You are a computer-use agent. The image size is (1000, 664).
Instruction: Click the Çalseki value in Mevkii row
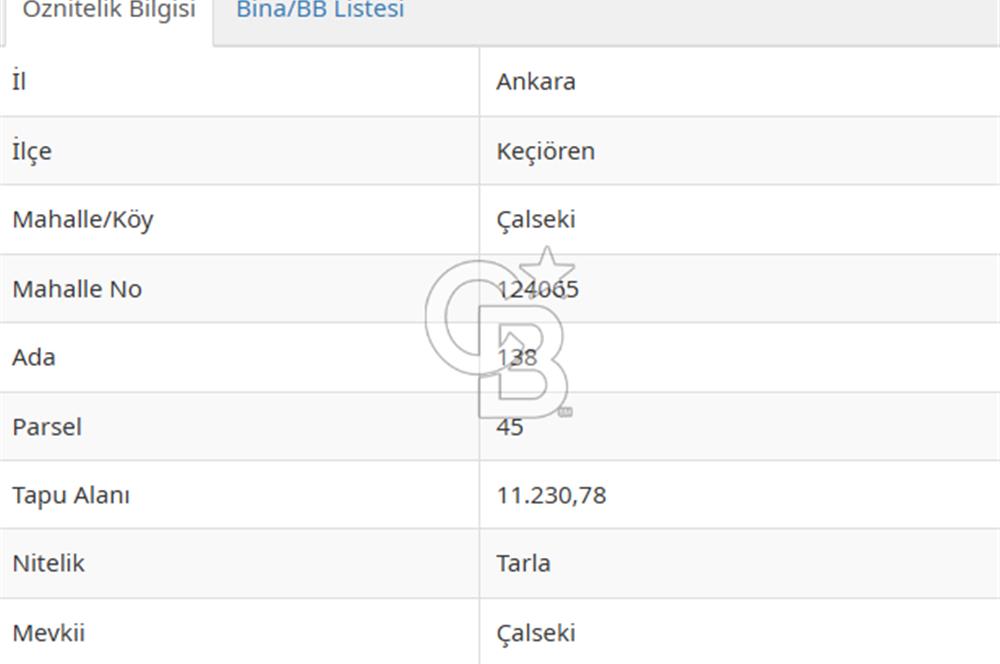tap(536, 633)
